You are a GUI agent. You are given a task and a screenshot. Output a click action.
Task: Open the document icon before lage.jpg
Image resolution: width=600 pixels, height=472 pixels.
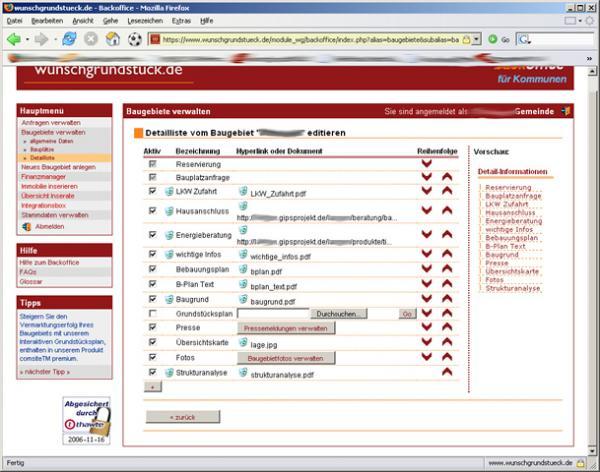coord(243,342)
